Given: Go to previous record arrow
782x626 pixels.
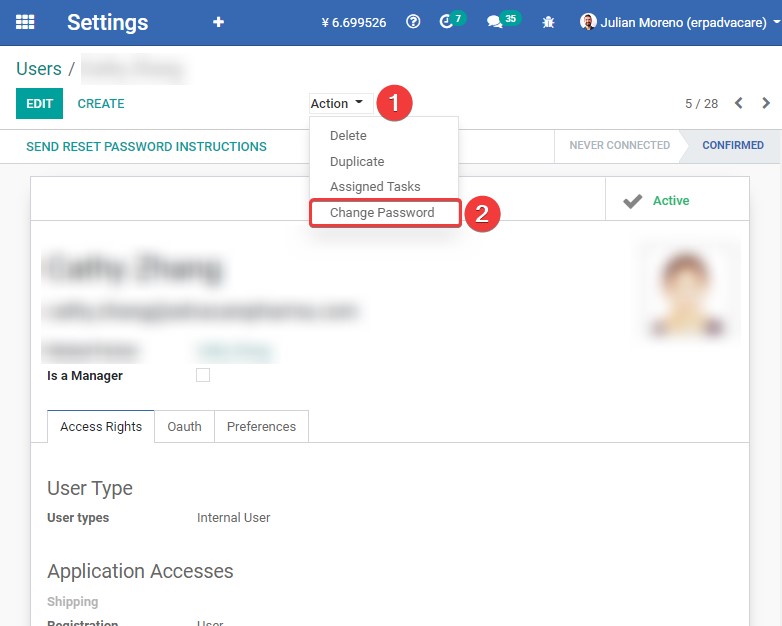Looking at the screenshot, I should pyautogui.click(x=739, y=103).
